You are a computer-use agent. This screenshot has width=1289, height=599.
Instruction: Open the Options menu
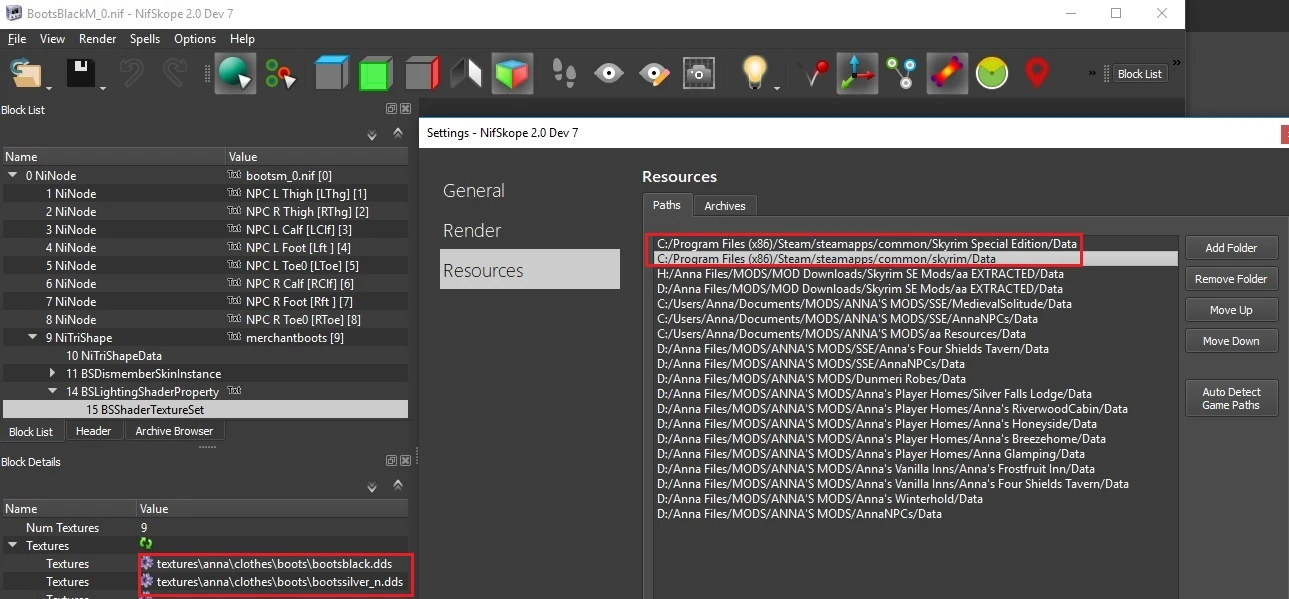195,38
